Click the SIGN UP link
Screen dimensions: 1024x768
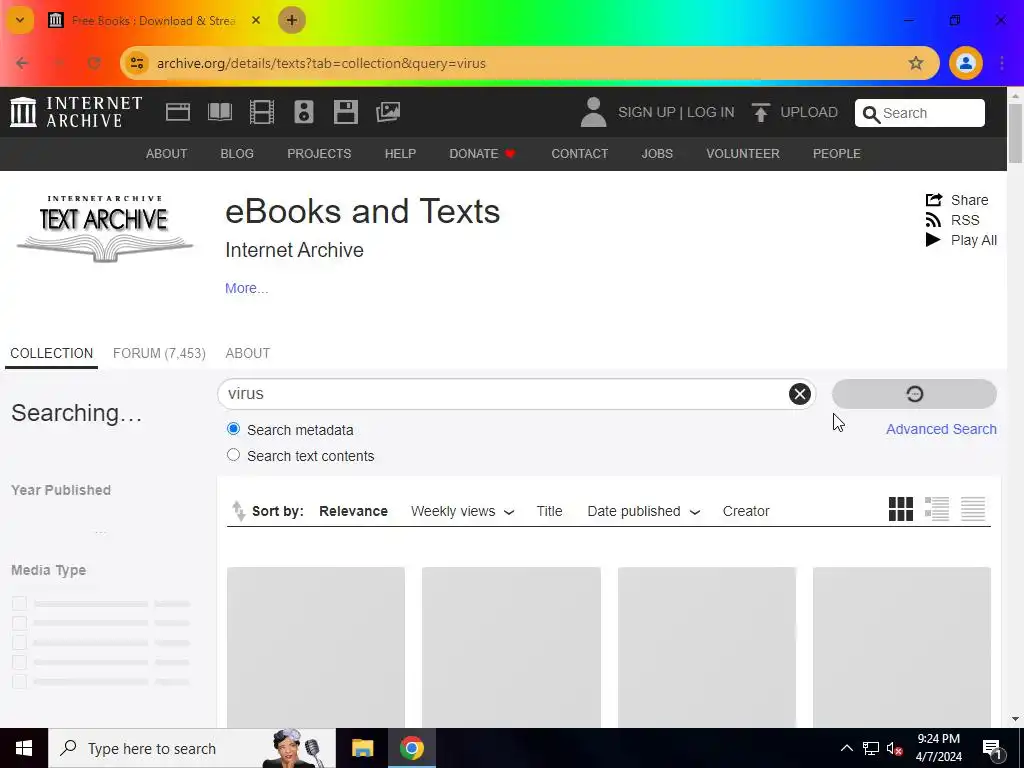(x=647, y=112)
